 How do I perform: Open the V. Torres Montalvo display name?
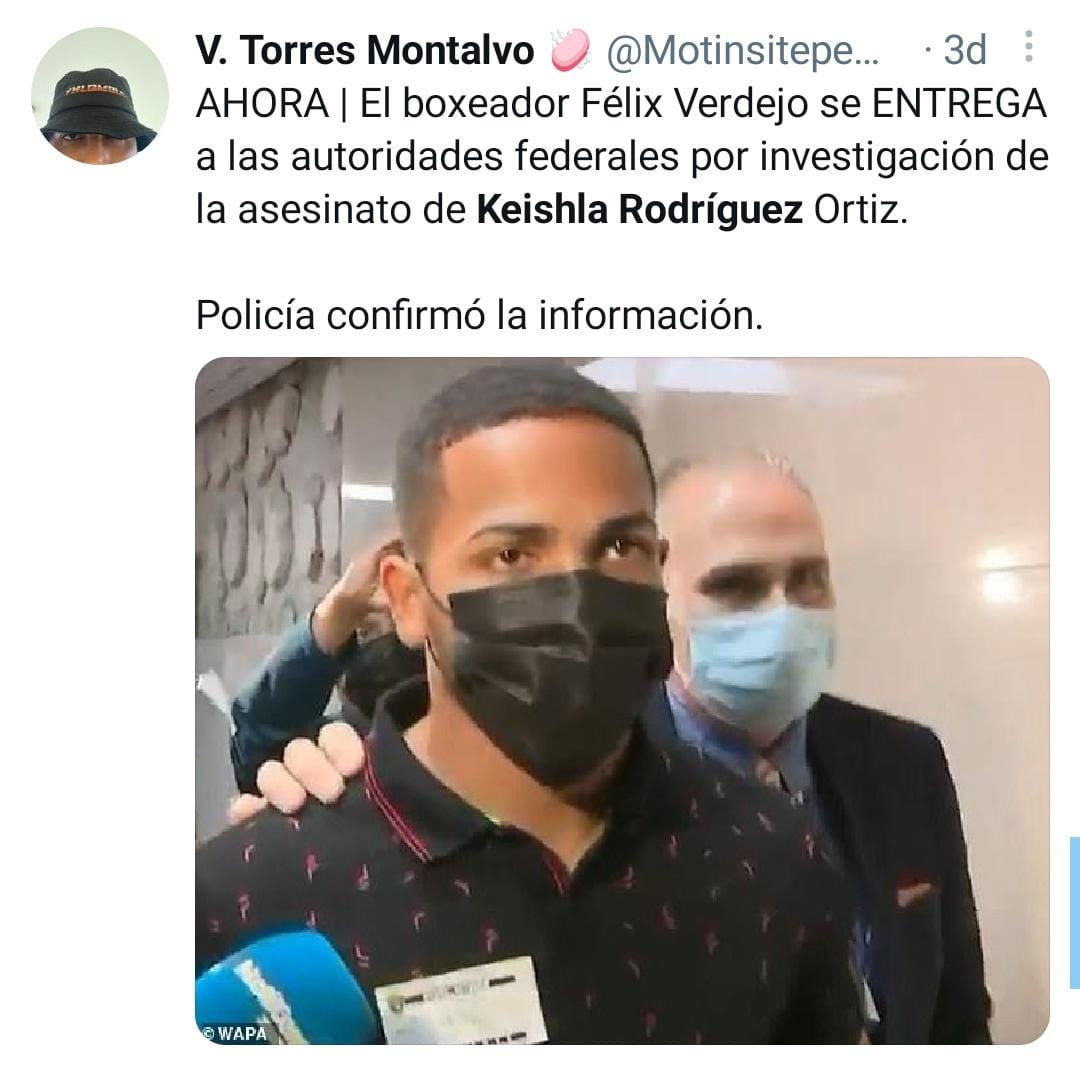click(x=365, y=50)
